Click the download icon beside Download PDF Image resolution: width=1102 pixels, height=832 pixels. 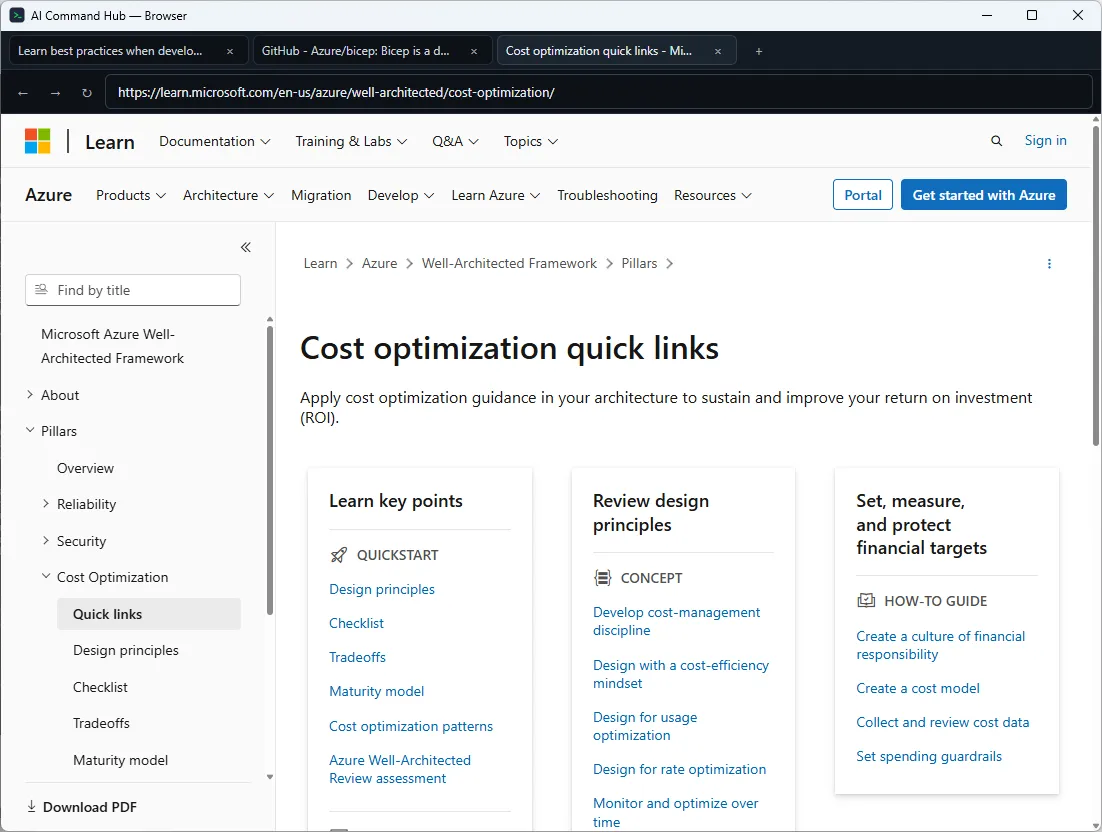click(31, 807)
